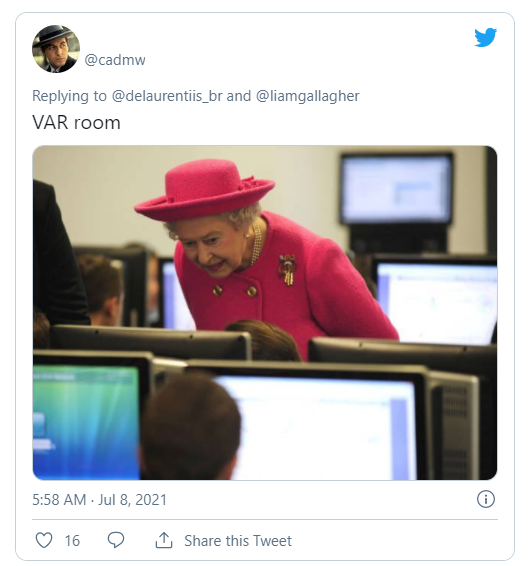Click the Replying to label text

69,96
